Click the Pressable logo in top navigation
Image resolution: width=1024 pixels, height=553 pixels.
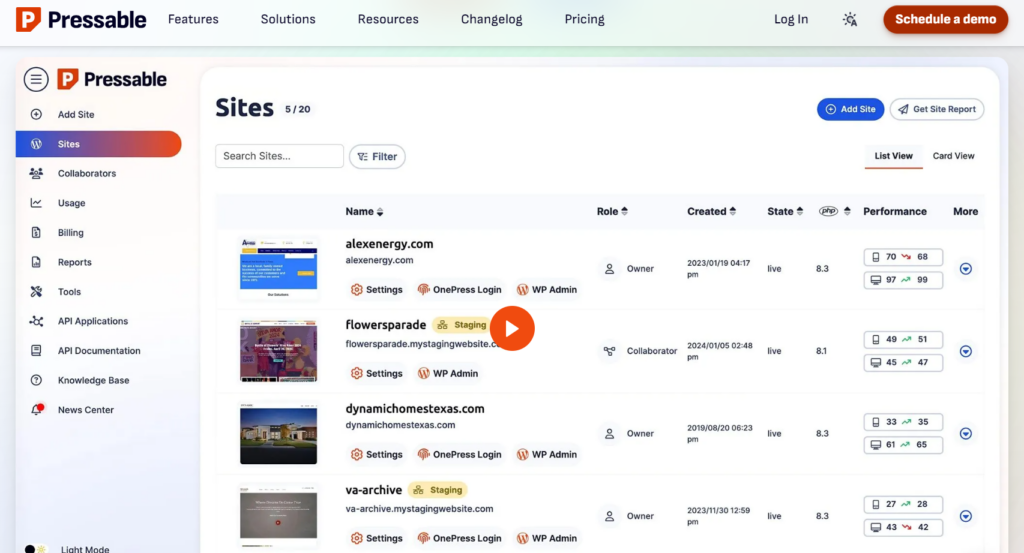click(81, 20)
